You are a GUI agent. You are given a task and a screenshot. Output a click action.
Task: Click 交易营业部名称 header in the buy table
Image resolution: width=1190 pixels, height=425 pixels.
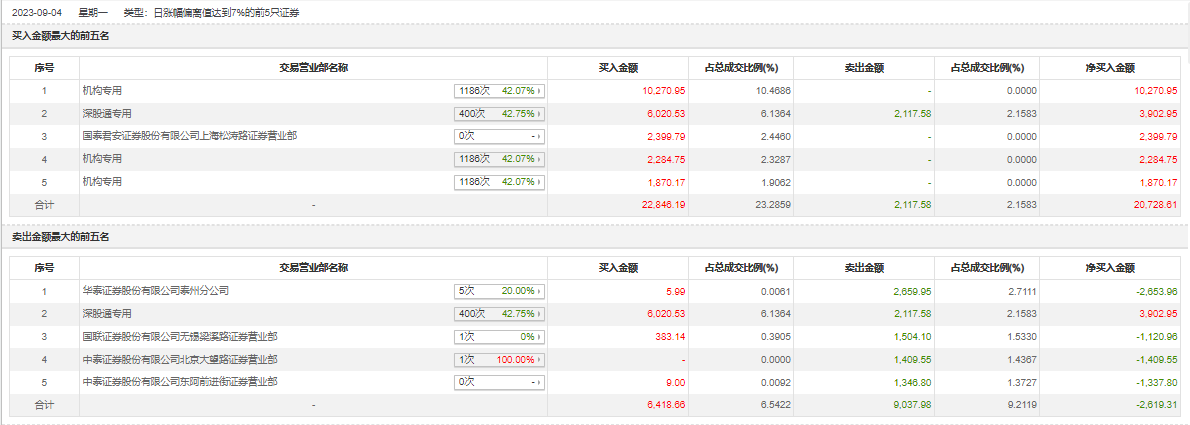[x=313, y=67]
